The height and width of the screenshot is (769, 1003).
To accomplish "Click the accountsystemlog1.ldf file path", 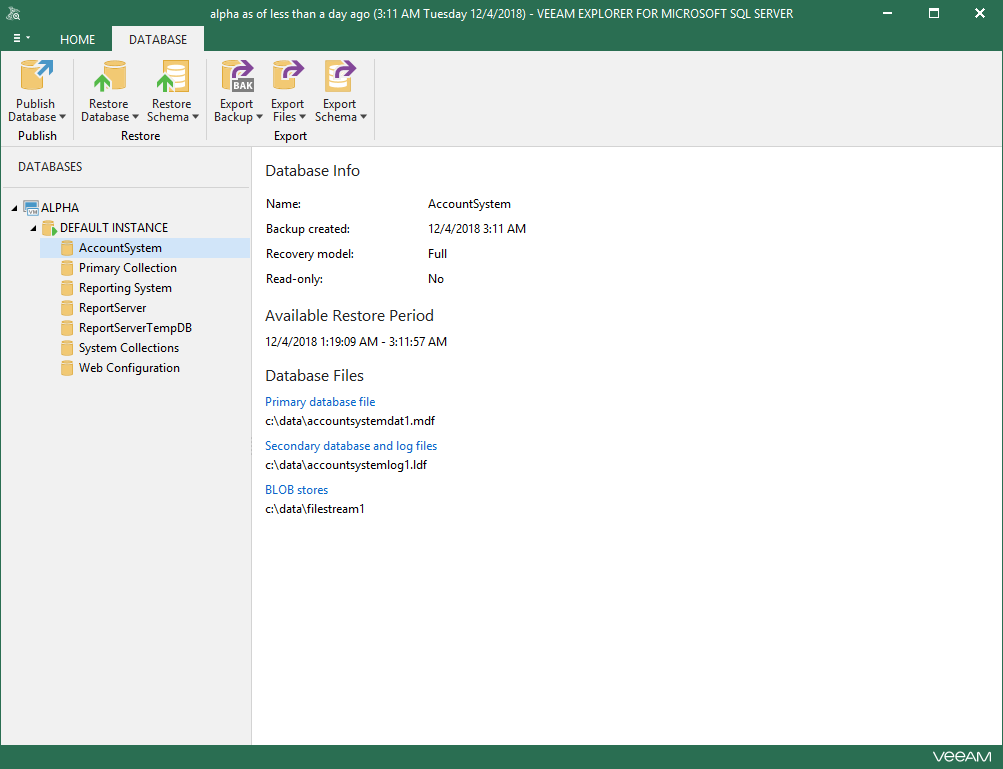I will pyautogui.click(x=346, y=465).
